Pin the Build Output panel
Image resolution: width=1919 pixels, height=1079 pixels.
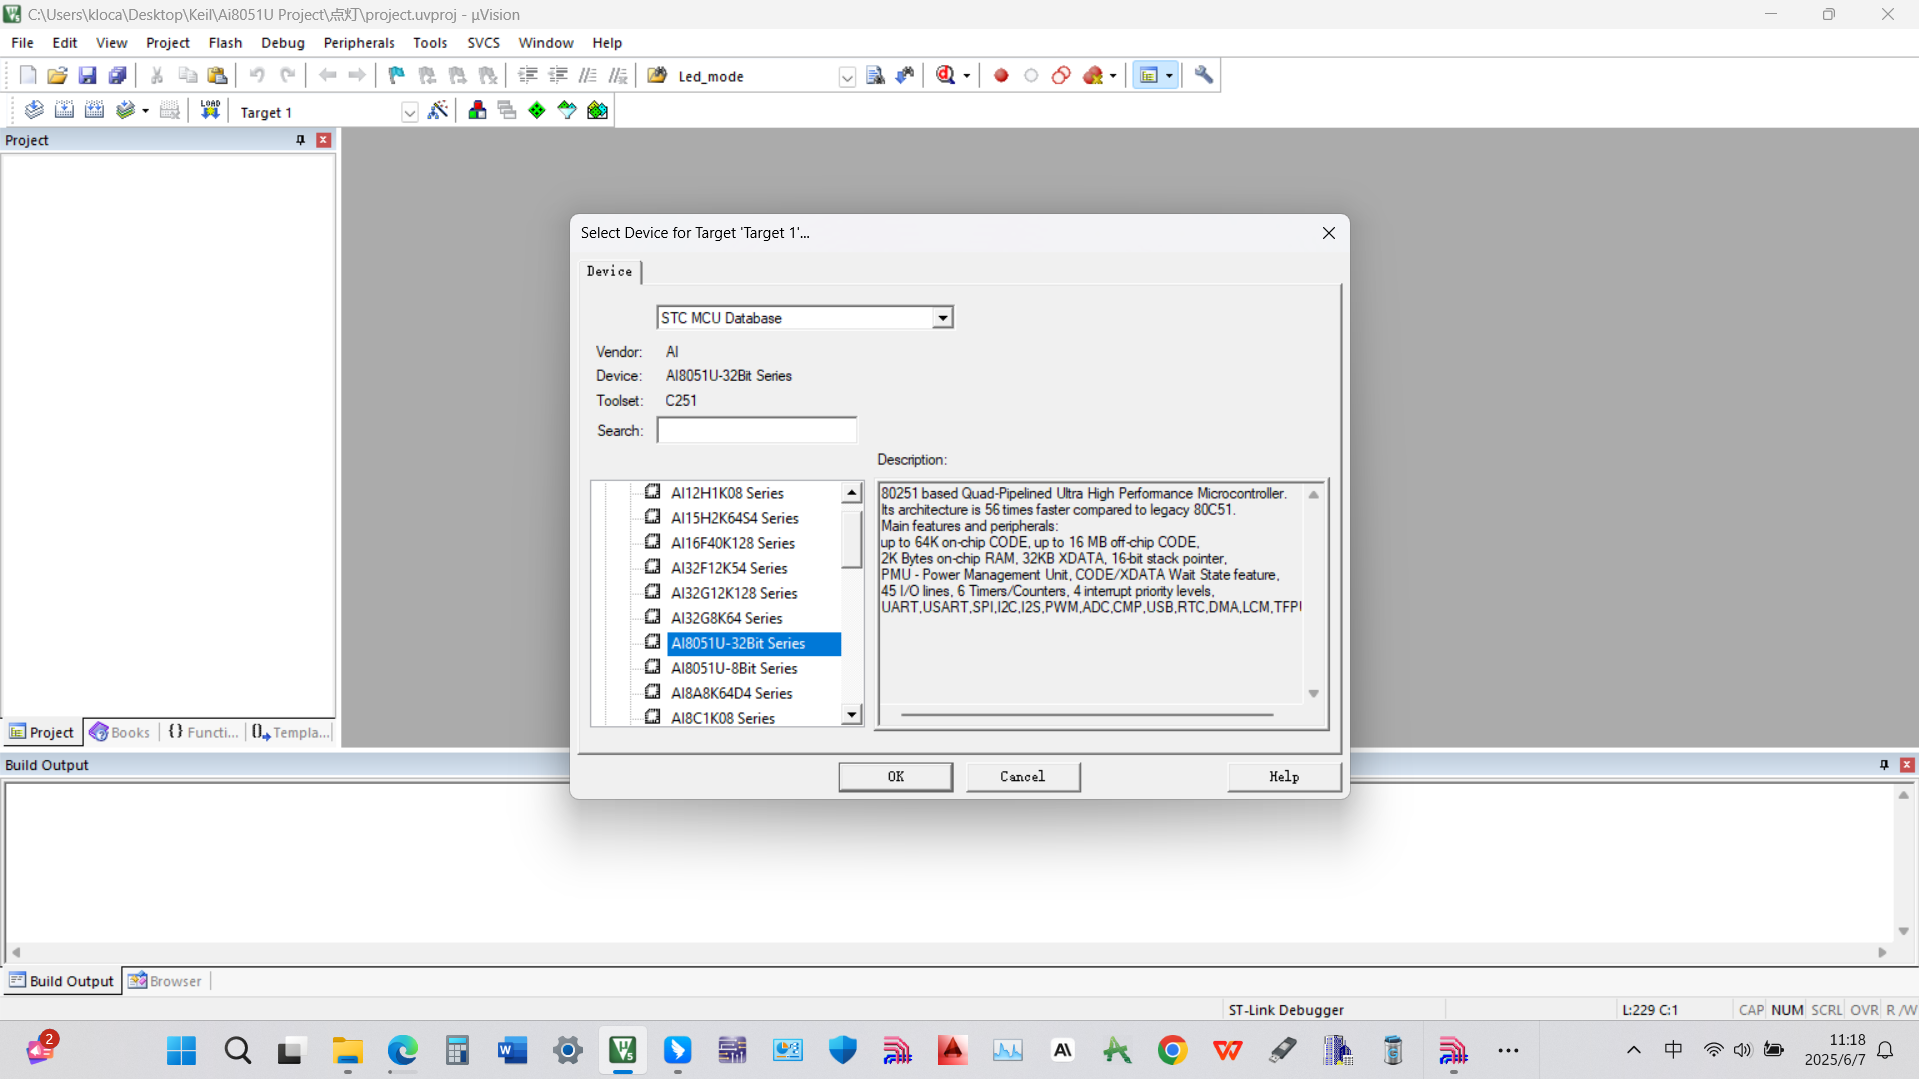1884,765
